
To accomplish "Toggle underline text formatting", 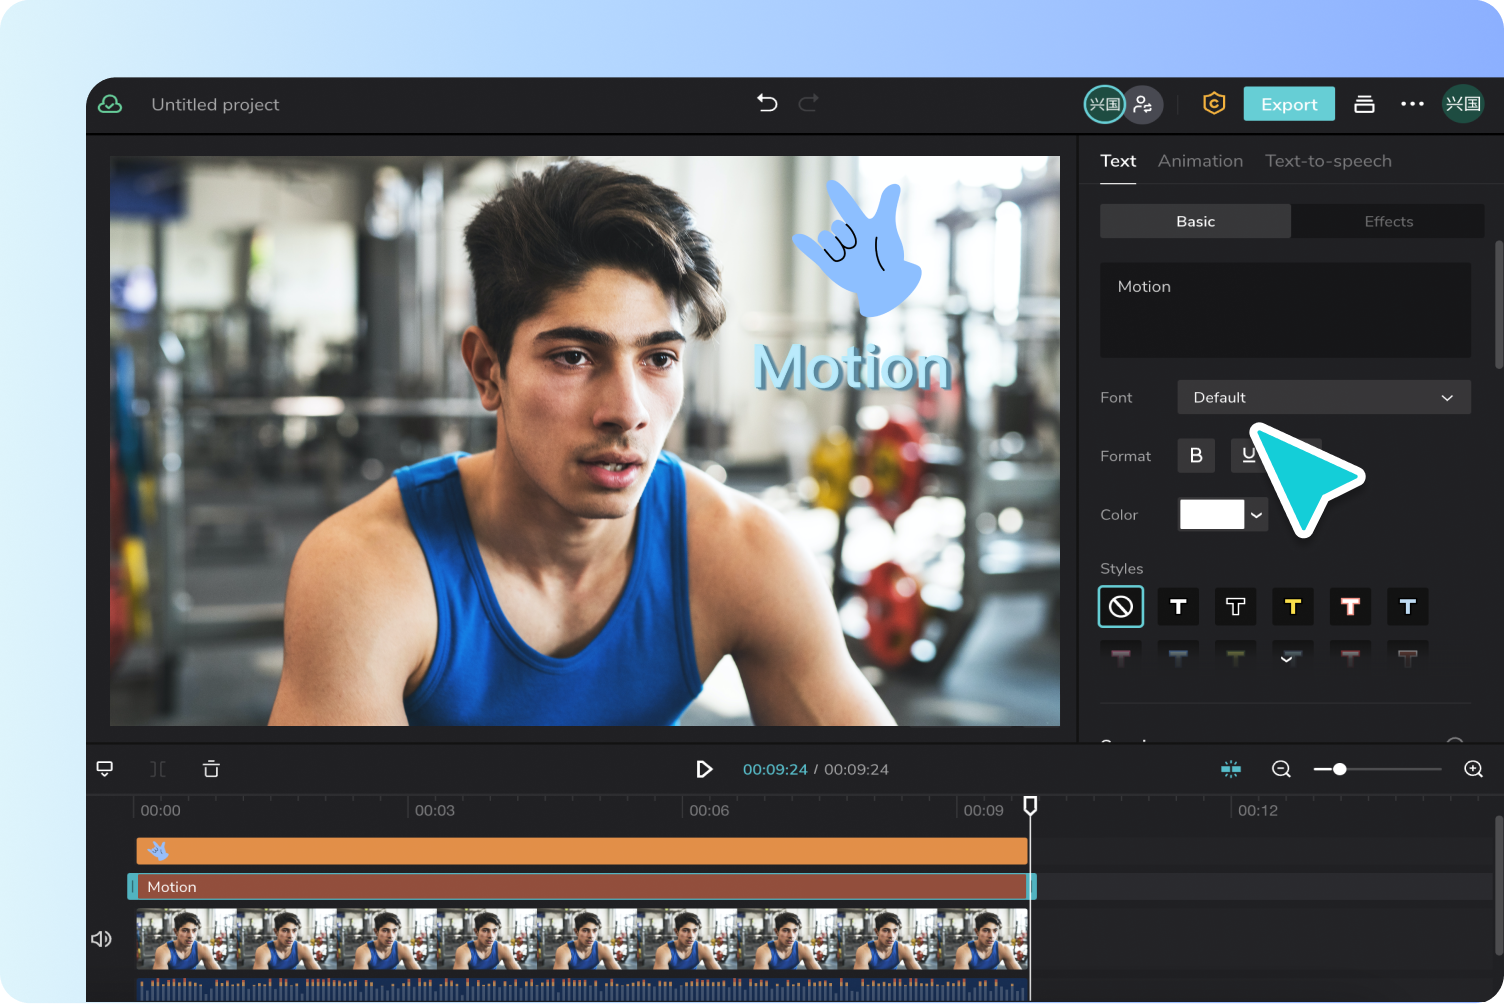I will pyautogui.click(x=1248, y=455).
